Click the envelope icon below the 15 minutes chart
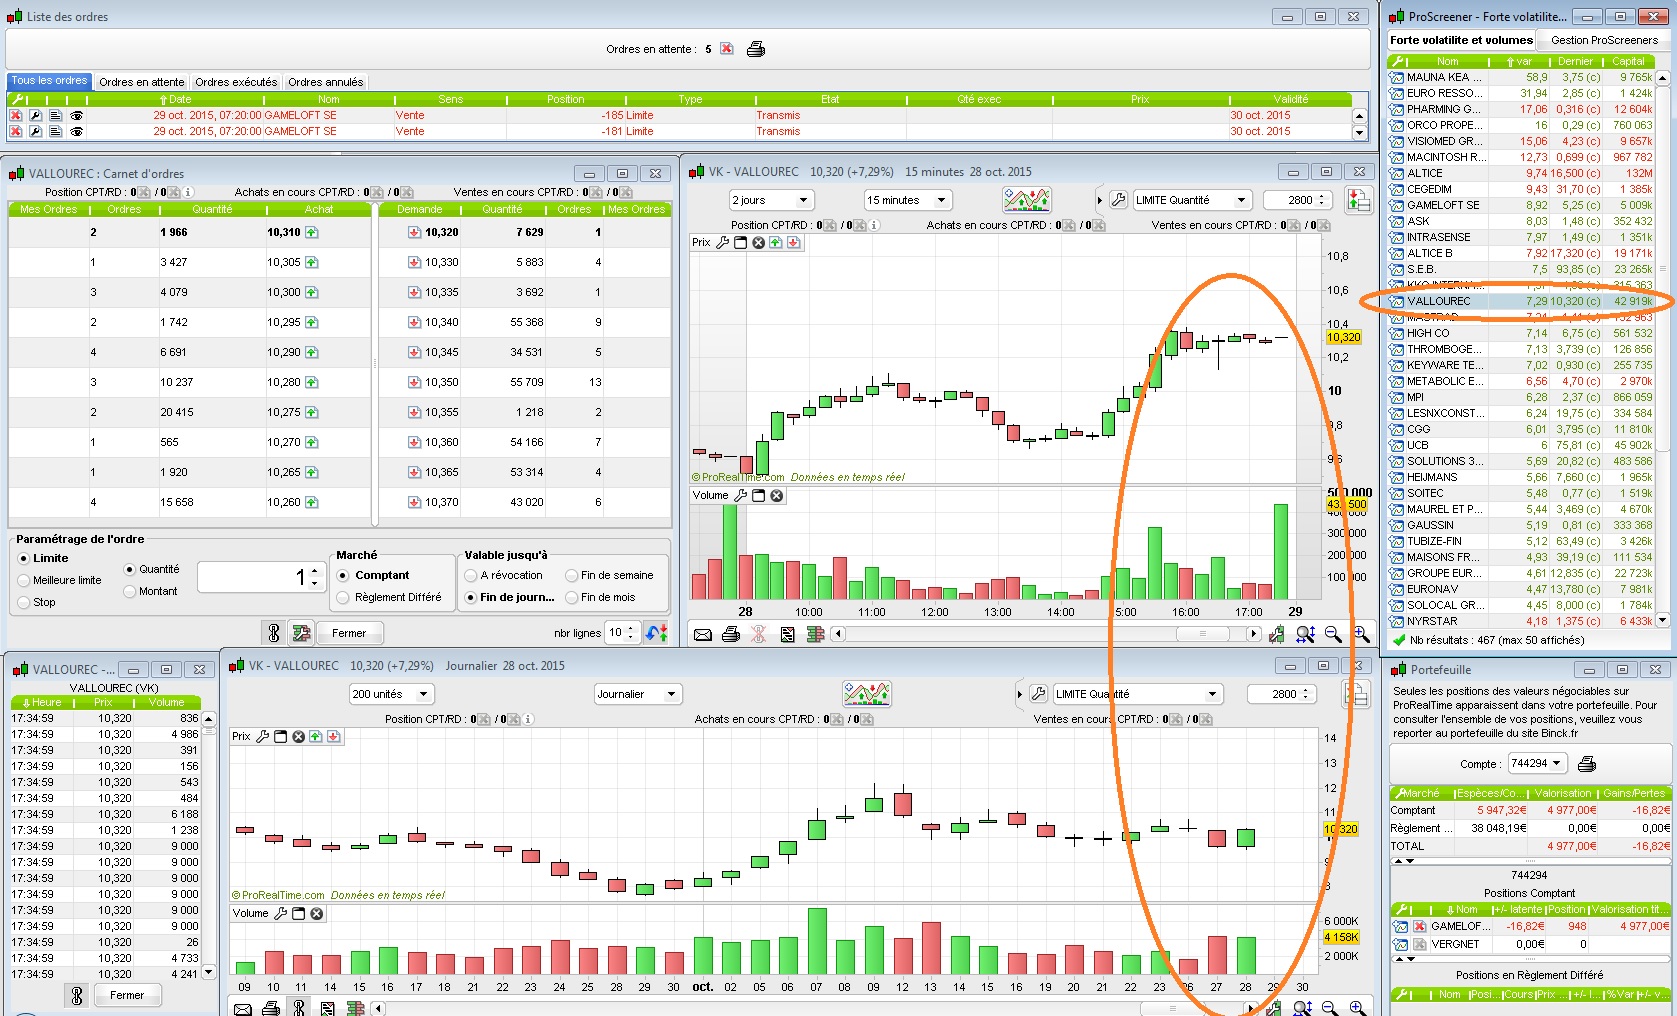This screenshot has width=1677, height=1016. [703, 634]
